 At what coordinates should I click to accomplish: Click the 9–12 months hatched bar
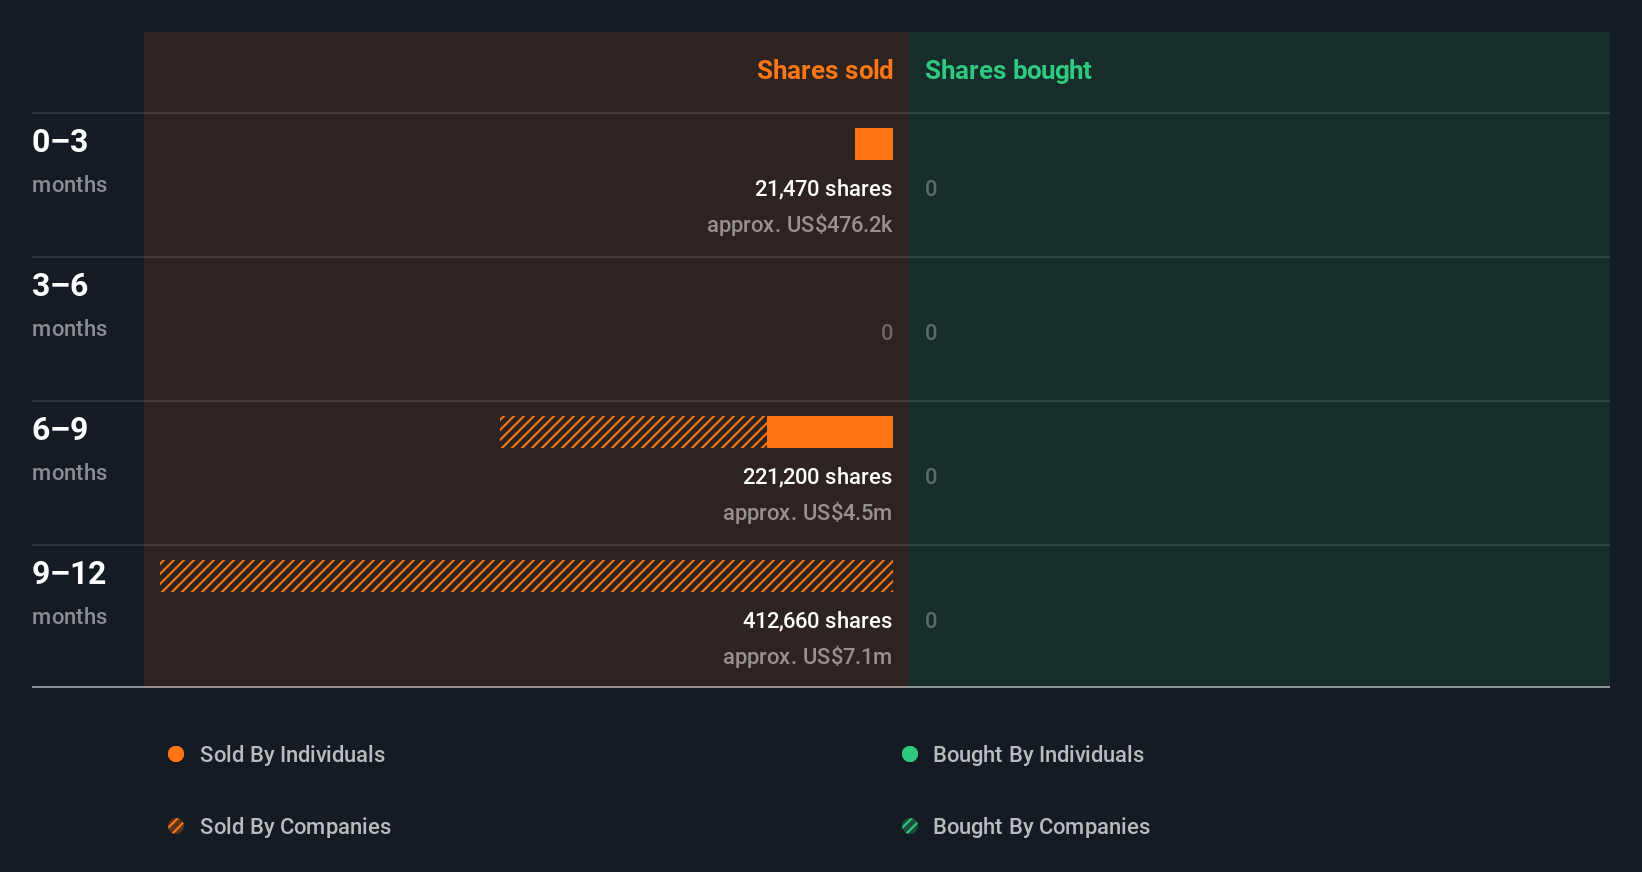526,576
